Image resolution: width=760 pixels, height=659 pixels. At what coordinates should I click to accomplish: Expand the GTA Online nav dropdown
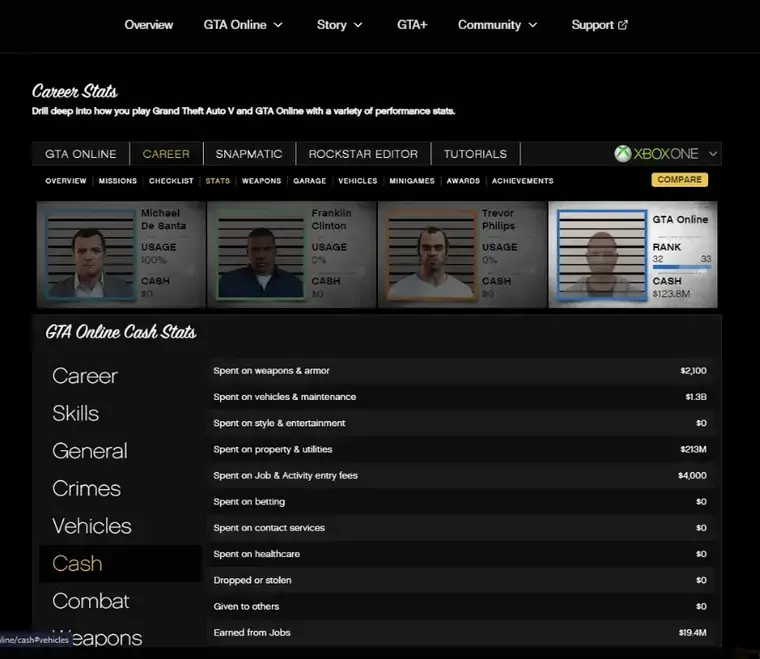(277, 25)
